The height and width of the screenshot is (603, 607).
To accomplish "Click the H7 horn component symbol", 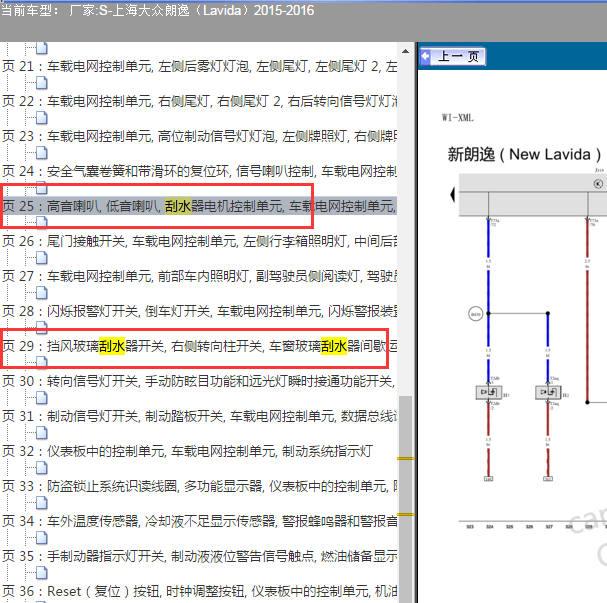I will (x=489, y=392).
